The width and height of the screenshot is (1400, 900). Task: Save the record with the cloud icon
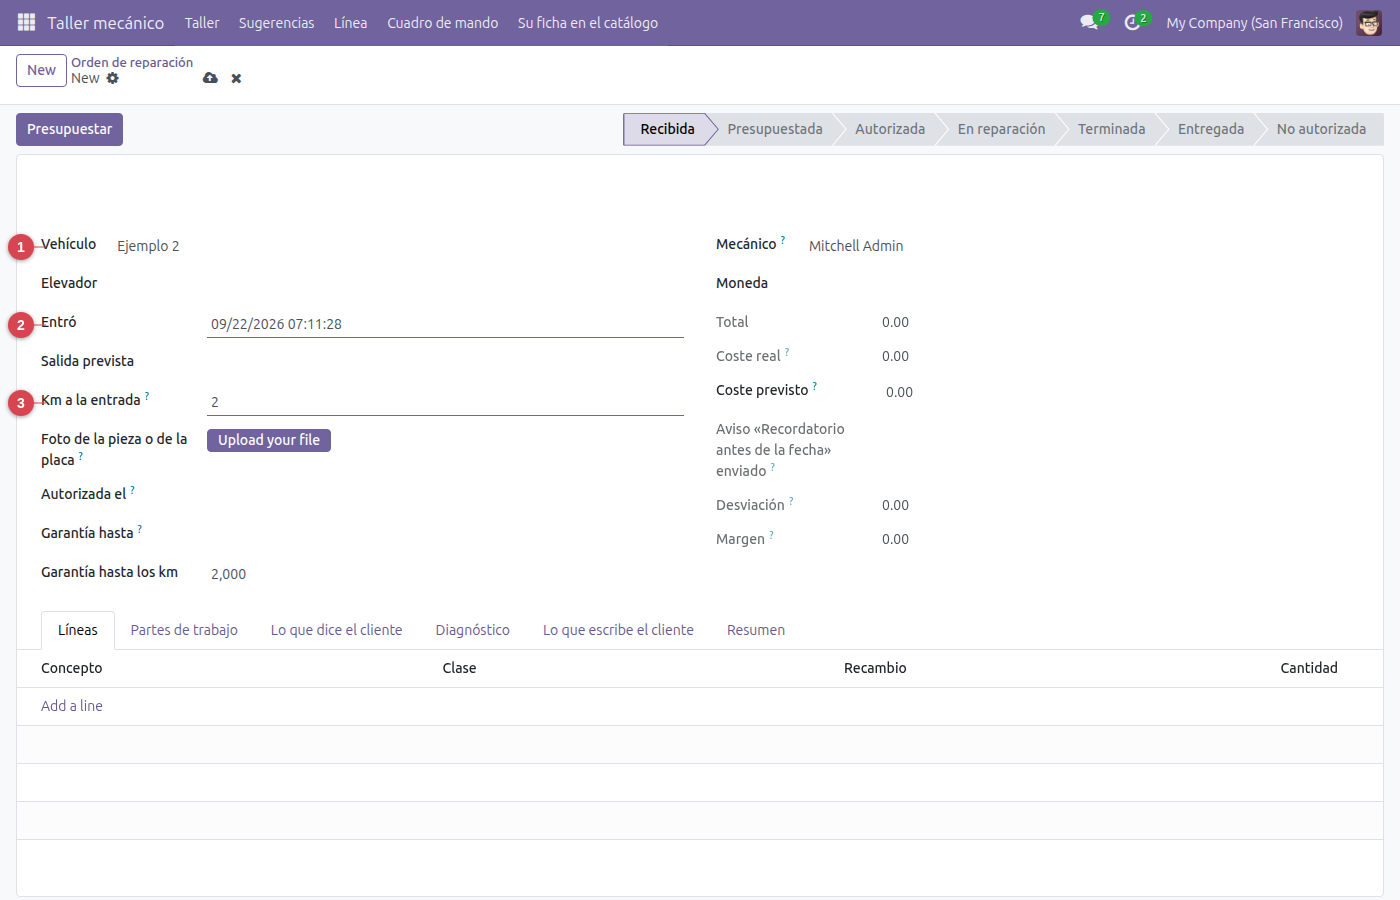click(x=210, y=78)
